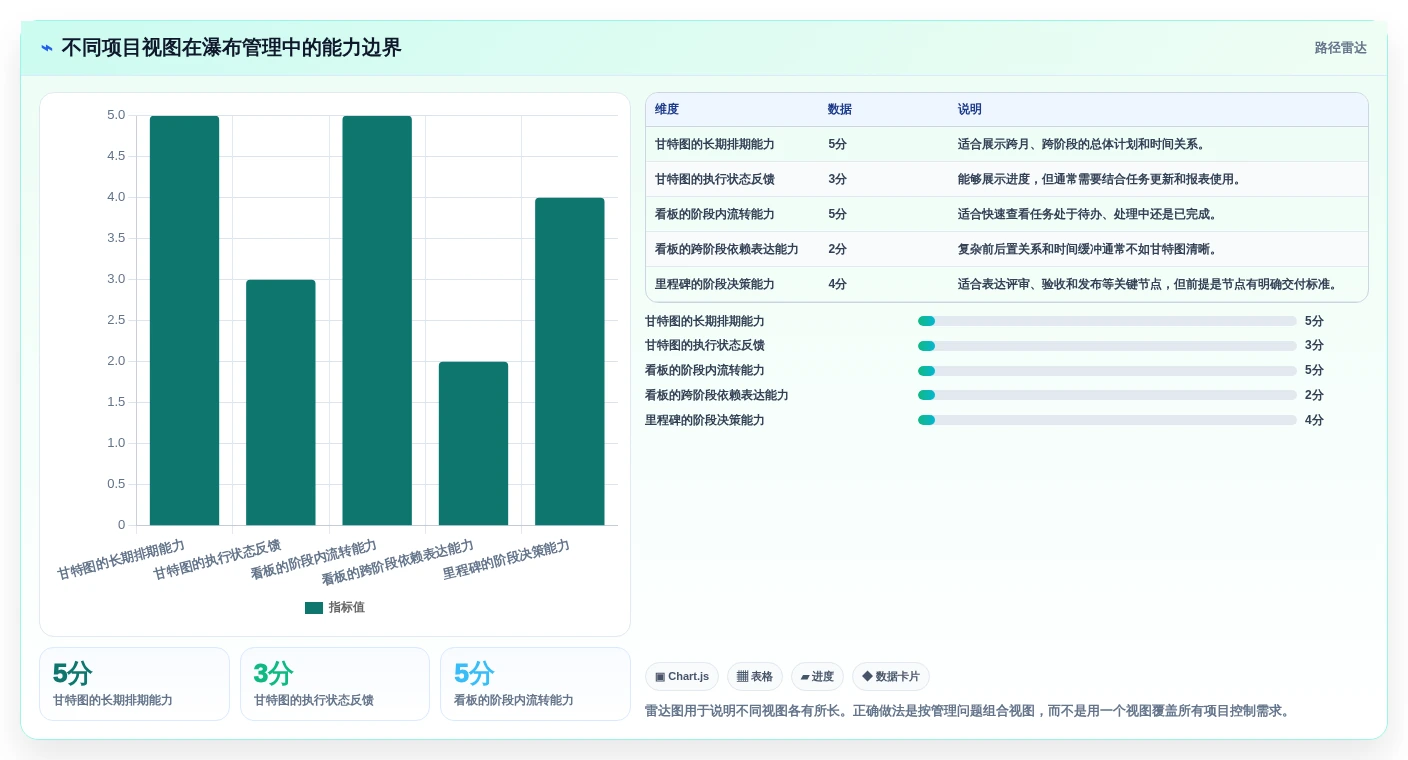Select table row 甘特图的长期排期能力
The image size is (1408, 760).
(1007, 144)
